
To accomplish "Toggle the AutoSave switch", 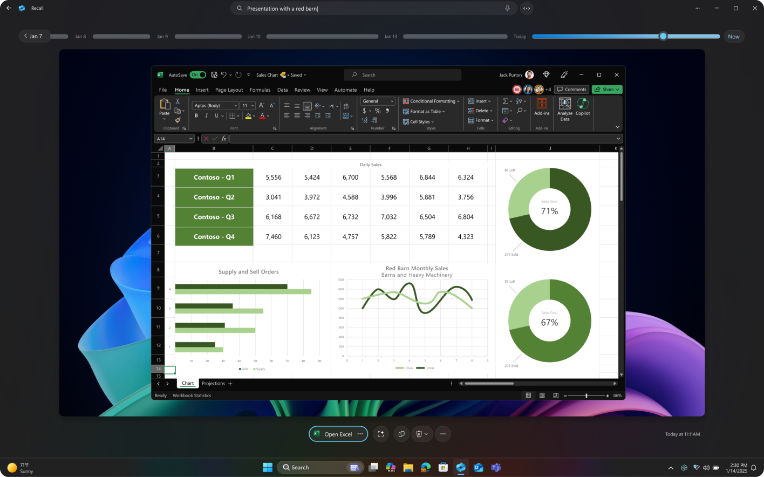I will 197,75.
